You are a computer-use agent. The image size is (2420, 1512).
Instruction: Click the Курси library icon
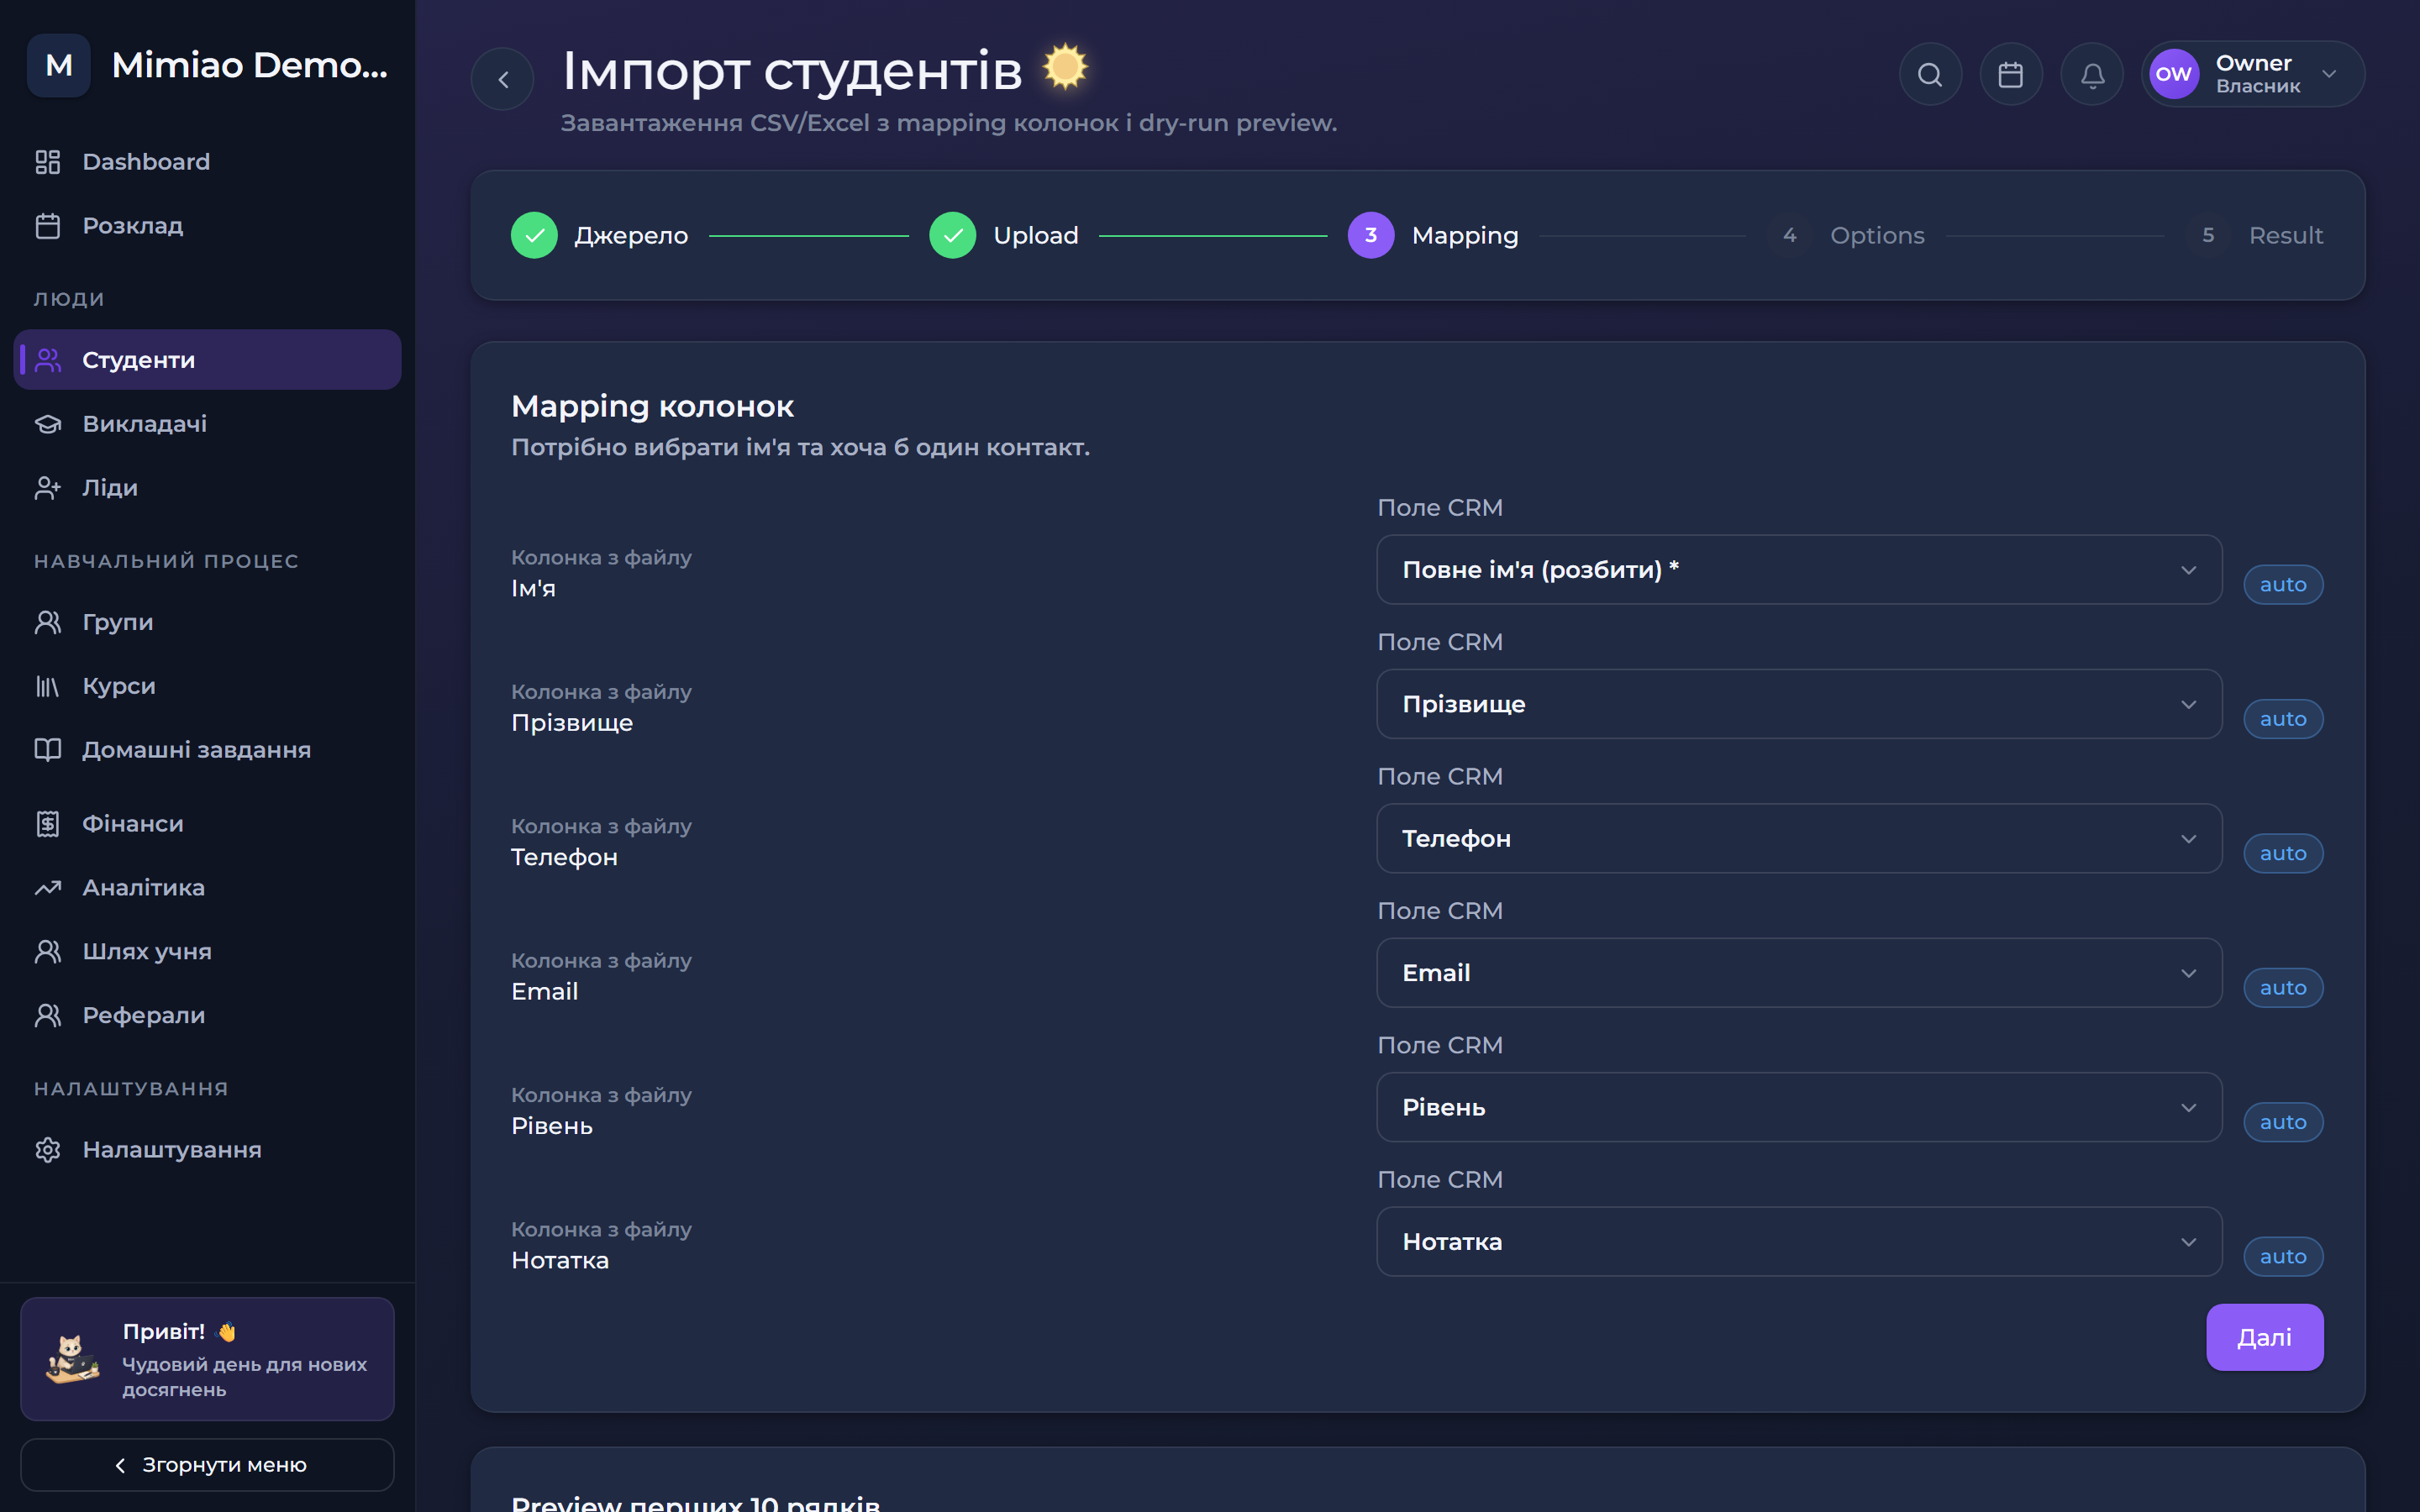click(48, 686)
